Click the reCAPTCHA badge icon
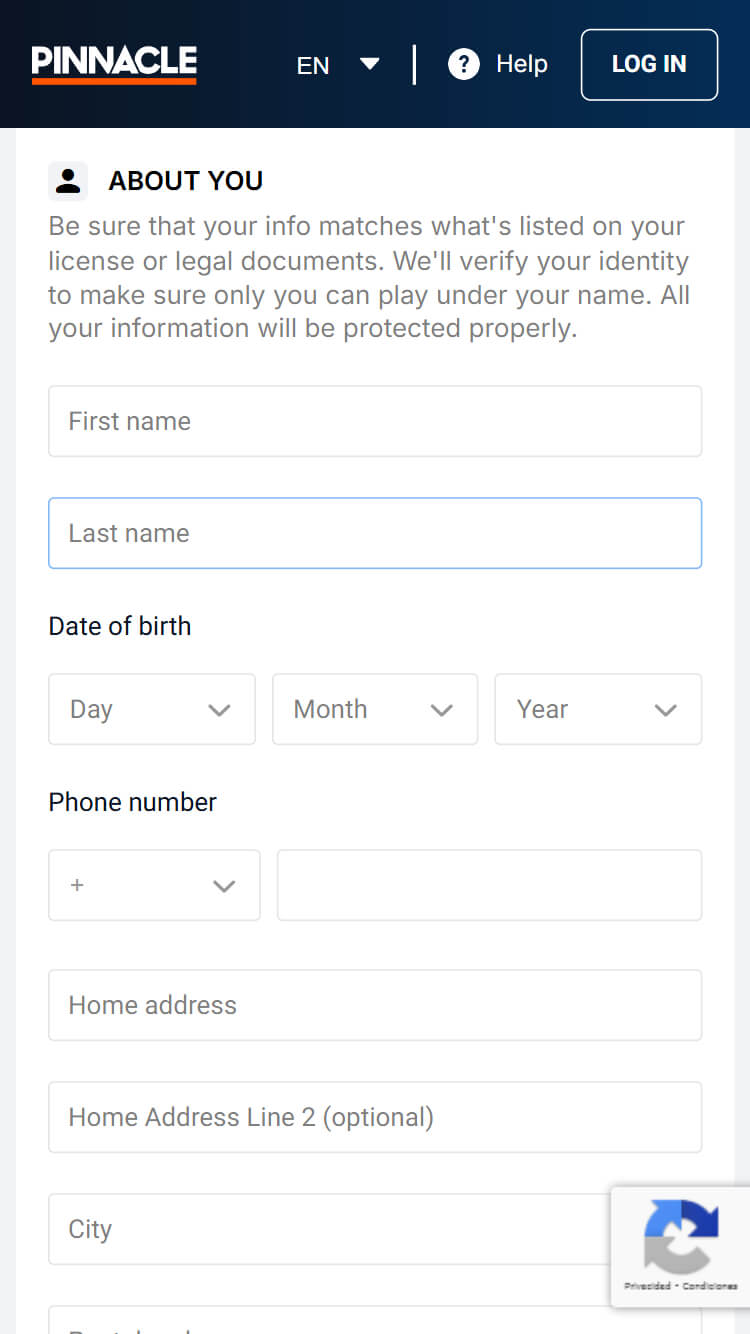 (681, 1236)
